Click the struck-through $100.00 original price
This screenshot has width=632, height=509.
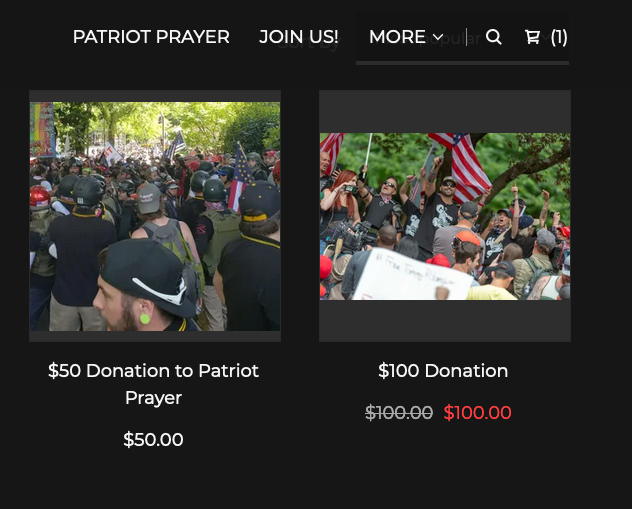pyautogui.click(x=399, y=412)
